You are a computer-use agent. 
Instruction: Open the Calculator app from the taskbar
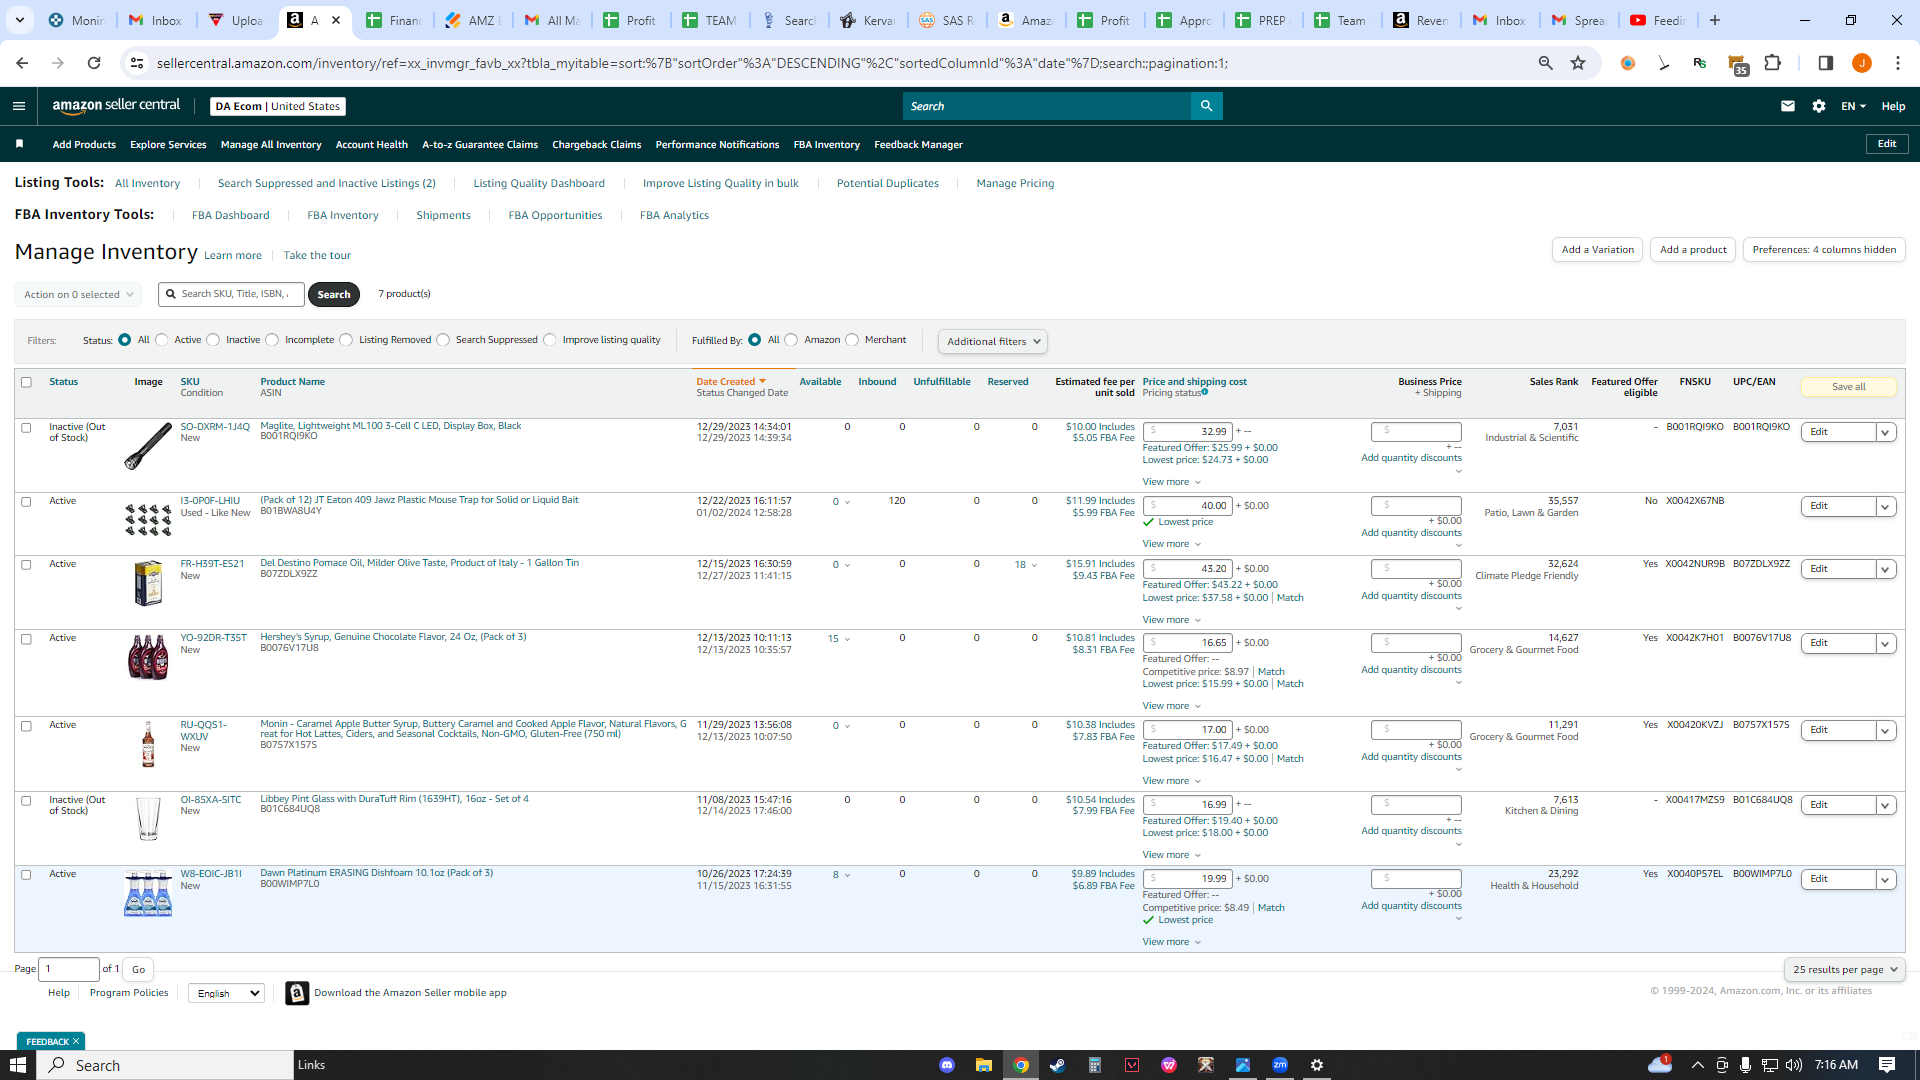(1095, 1065)
